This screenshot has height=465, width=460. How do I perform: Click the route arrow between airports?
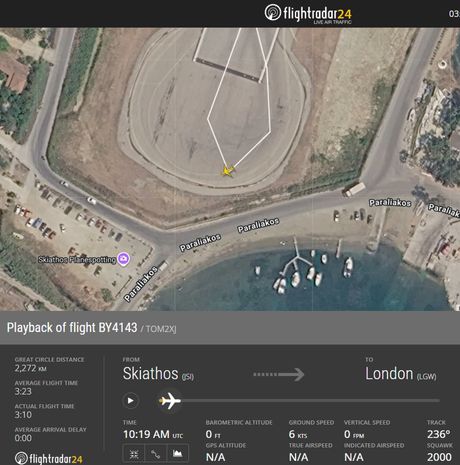pyautogui.click(x=279, y=374)
